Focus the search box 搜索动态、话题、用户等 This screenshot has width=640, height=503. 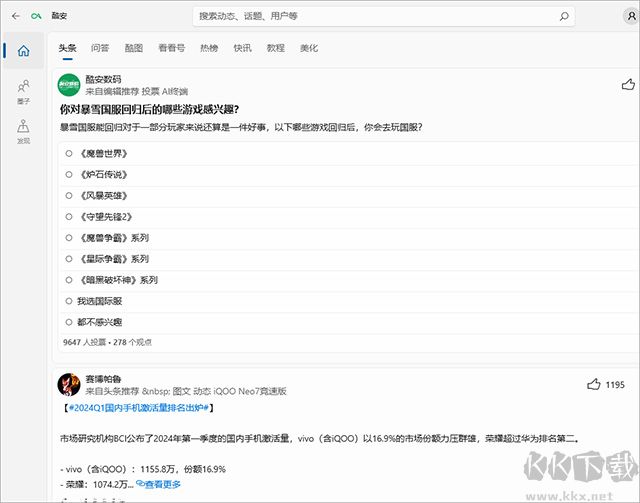pyautogui.click(x=384, y=16)
